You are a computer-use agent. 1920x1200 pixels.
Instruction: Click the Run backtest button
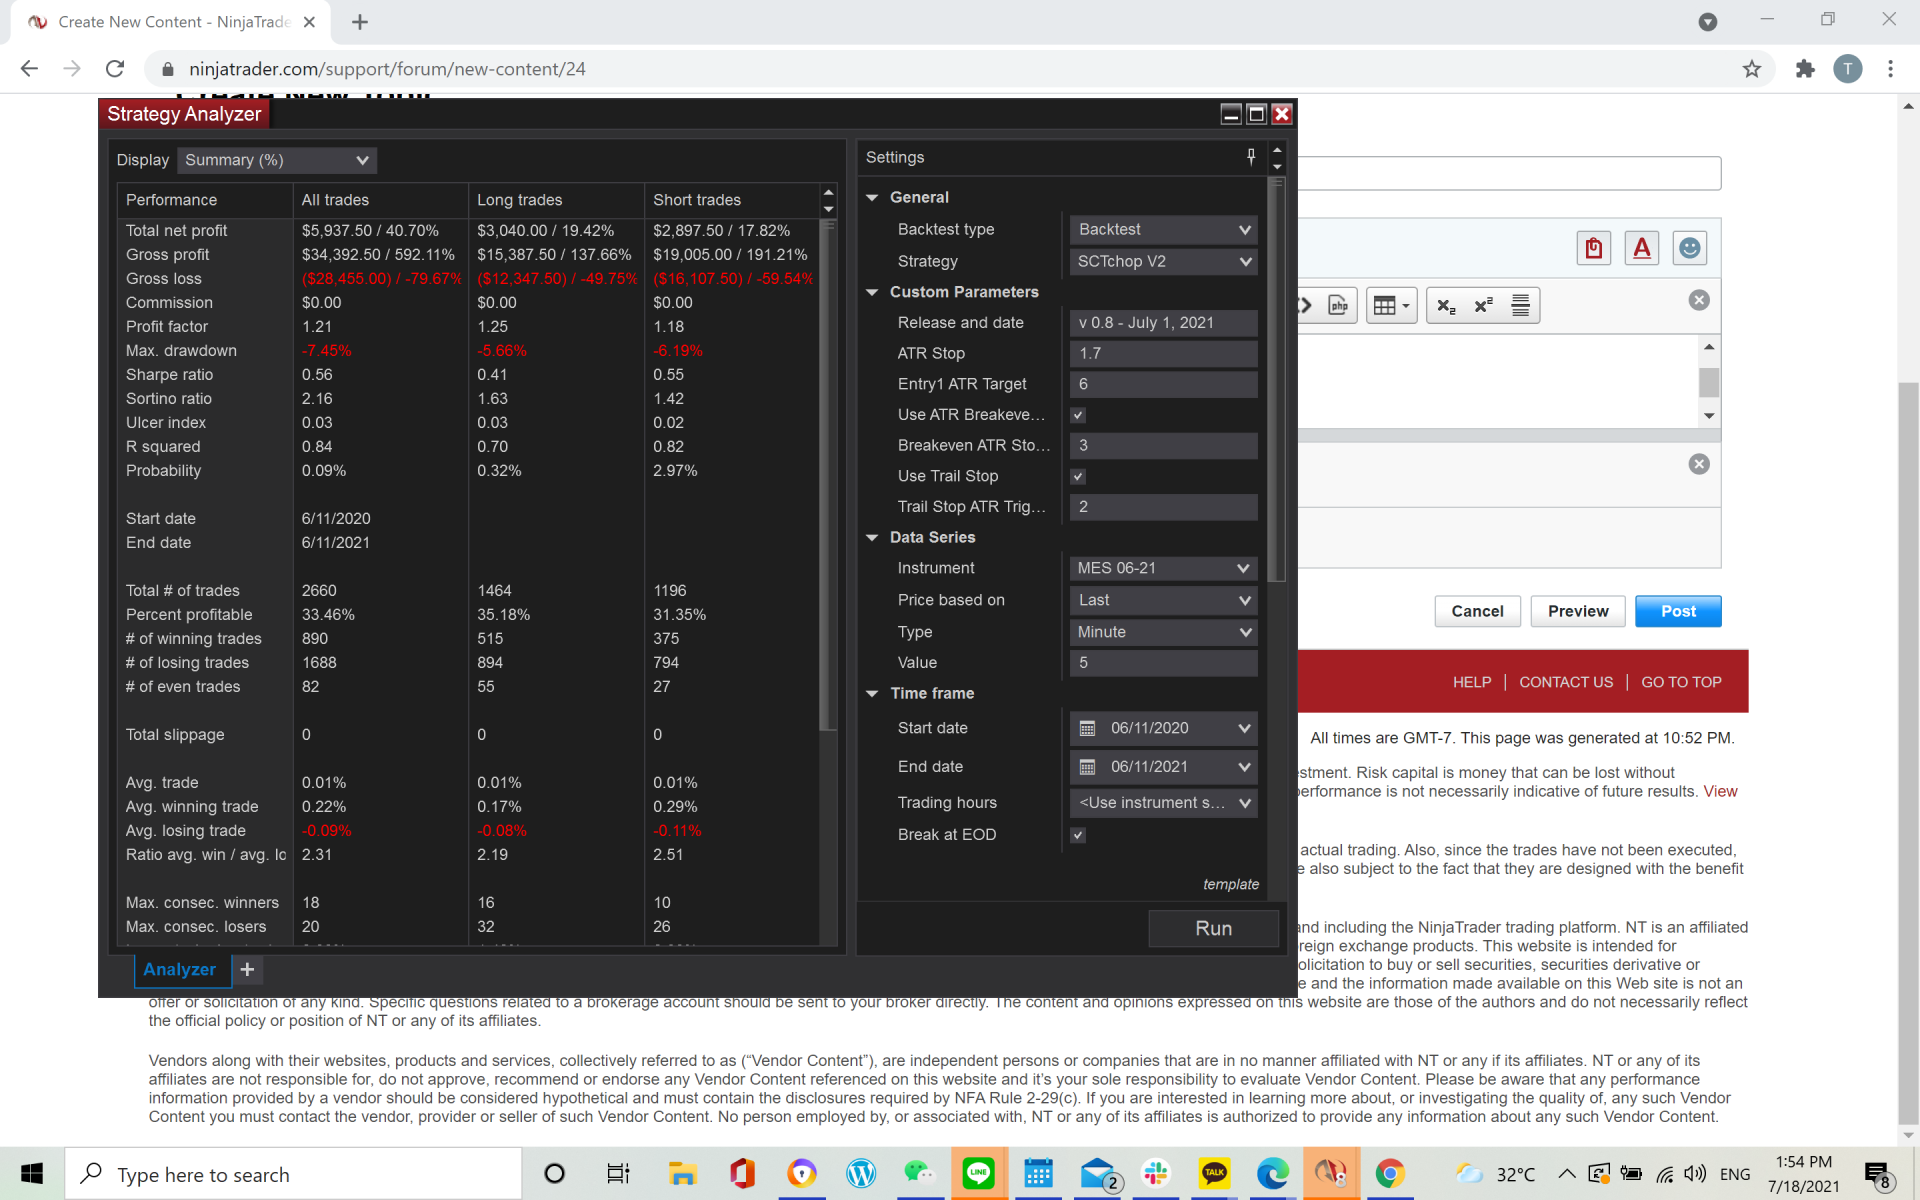(x=1213, y=928)
